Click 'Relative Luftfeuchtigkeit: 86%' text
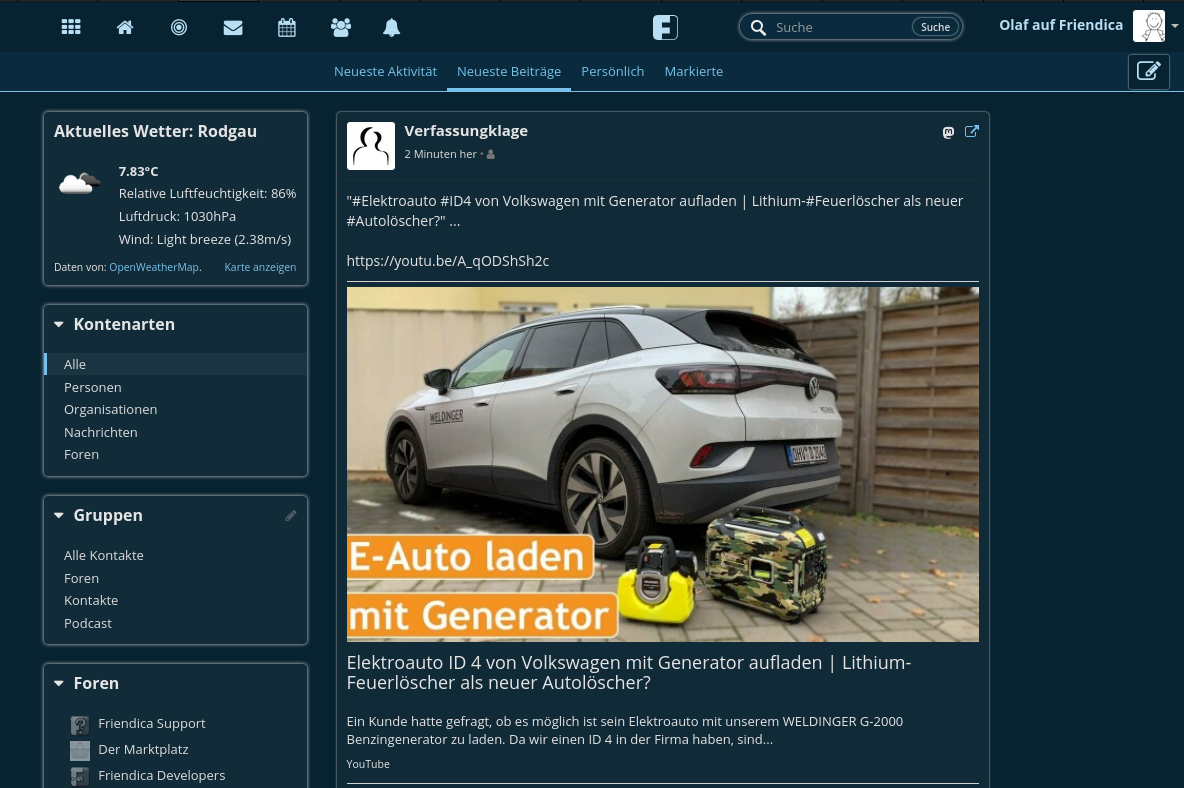Image resolution: width=1184 pixels, height=788 pixels. [x=207, y=193]
